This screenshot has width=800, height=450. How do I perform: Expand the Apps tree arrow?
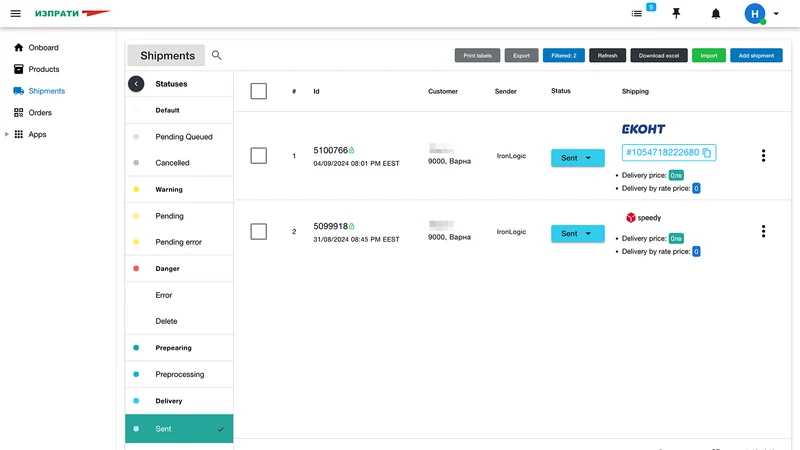click(x=6, y=134)
